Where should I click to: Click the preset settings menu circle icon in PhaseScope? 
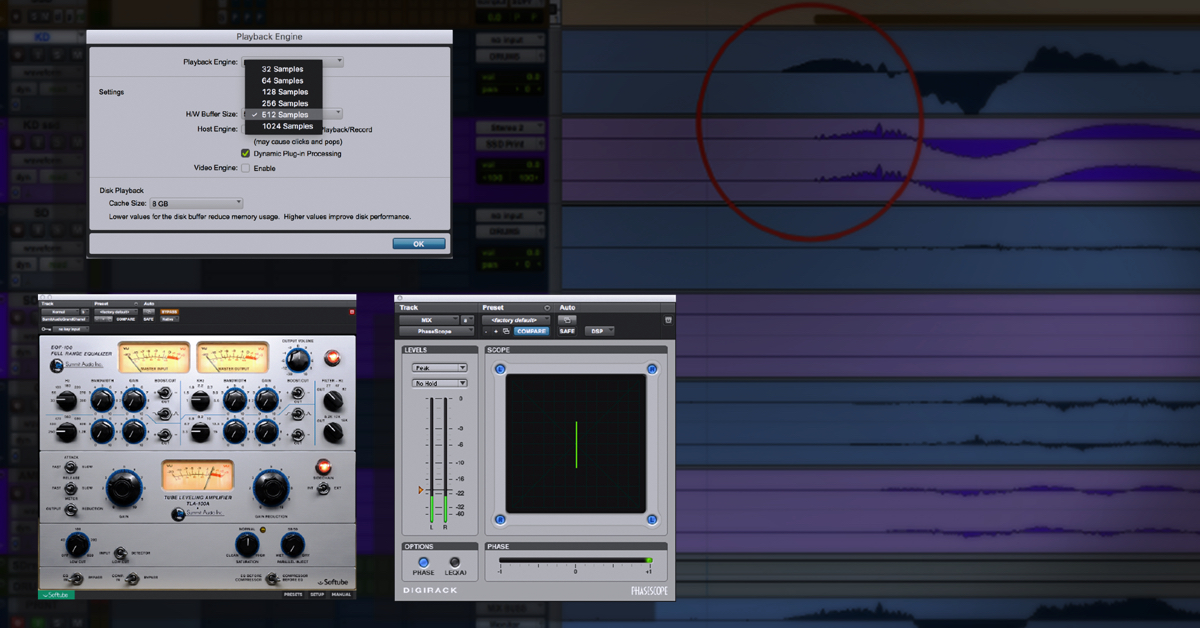coord(547,308)
